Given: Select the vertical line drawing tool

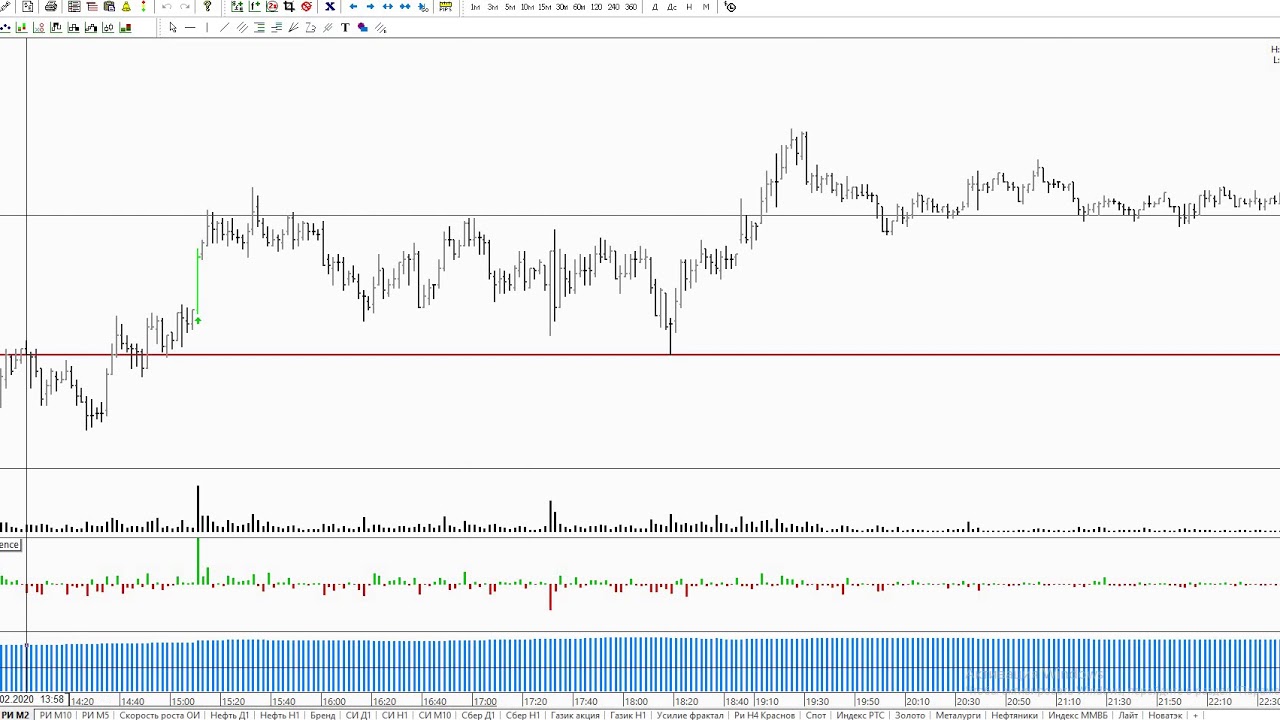Looking at the screenshot, I should (207, 27).
